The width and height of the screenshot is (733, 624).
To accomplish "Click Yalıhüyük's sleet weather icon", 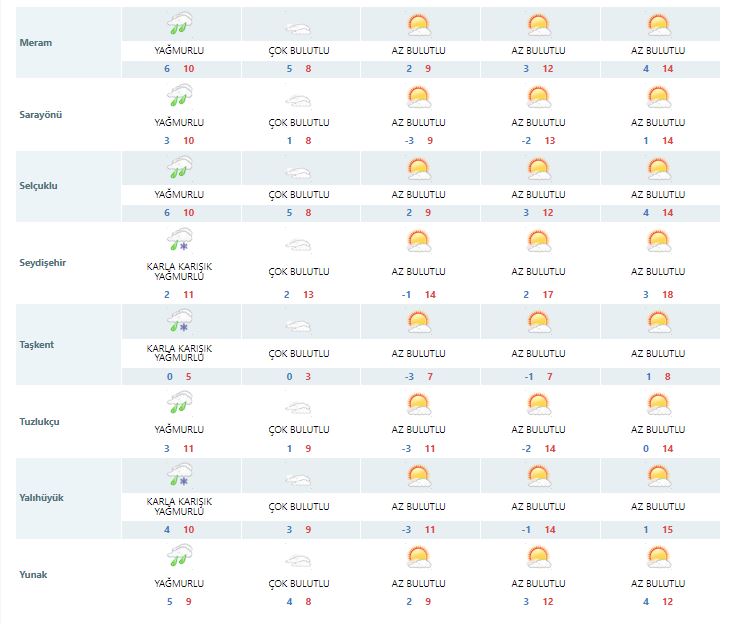I will coord(180,474).
